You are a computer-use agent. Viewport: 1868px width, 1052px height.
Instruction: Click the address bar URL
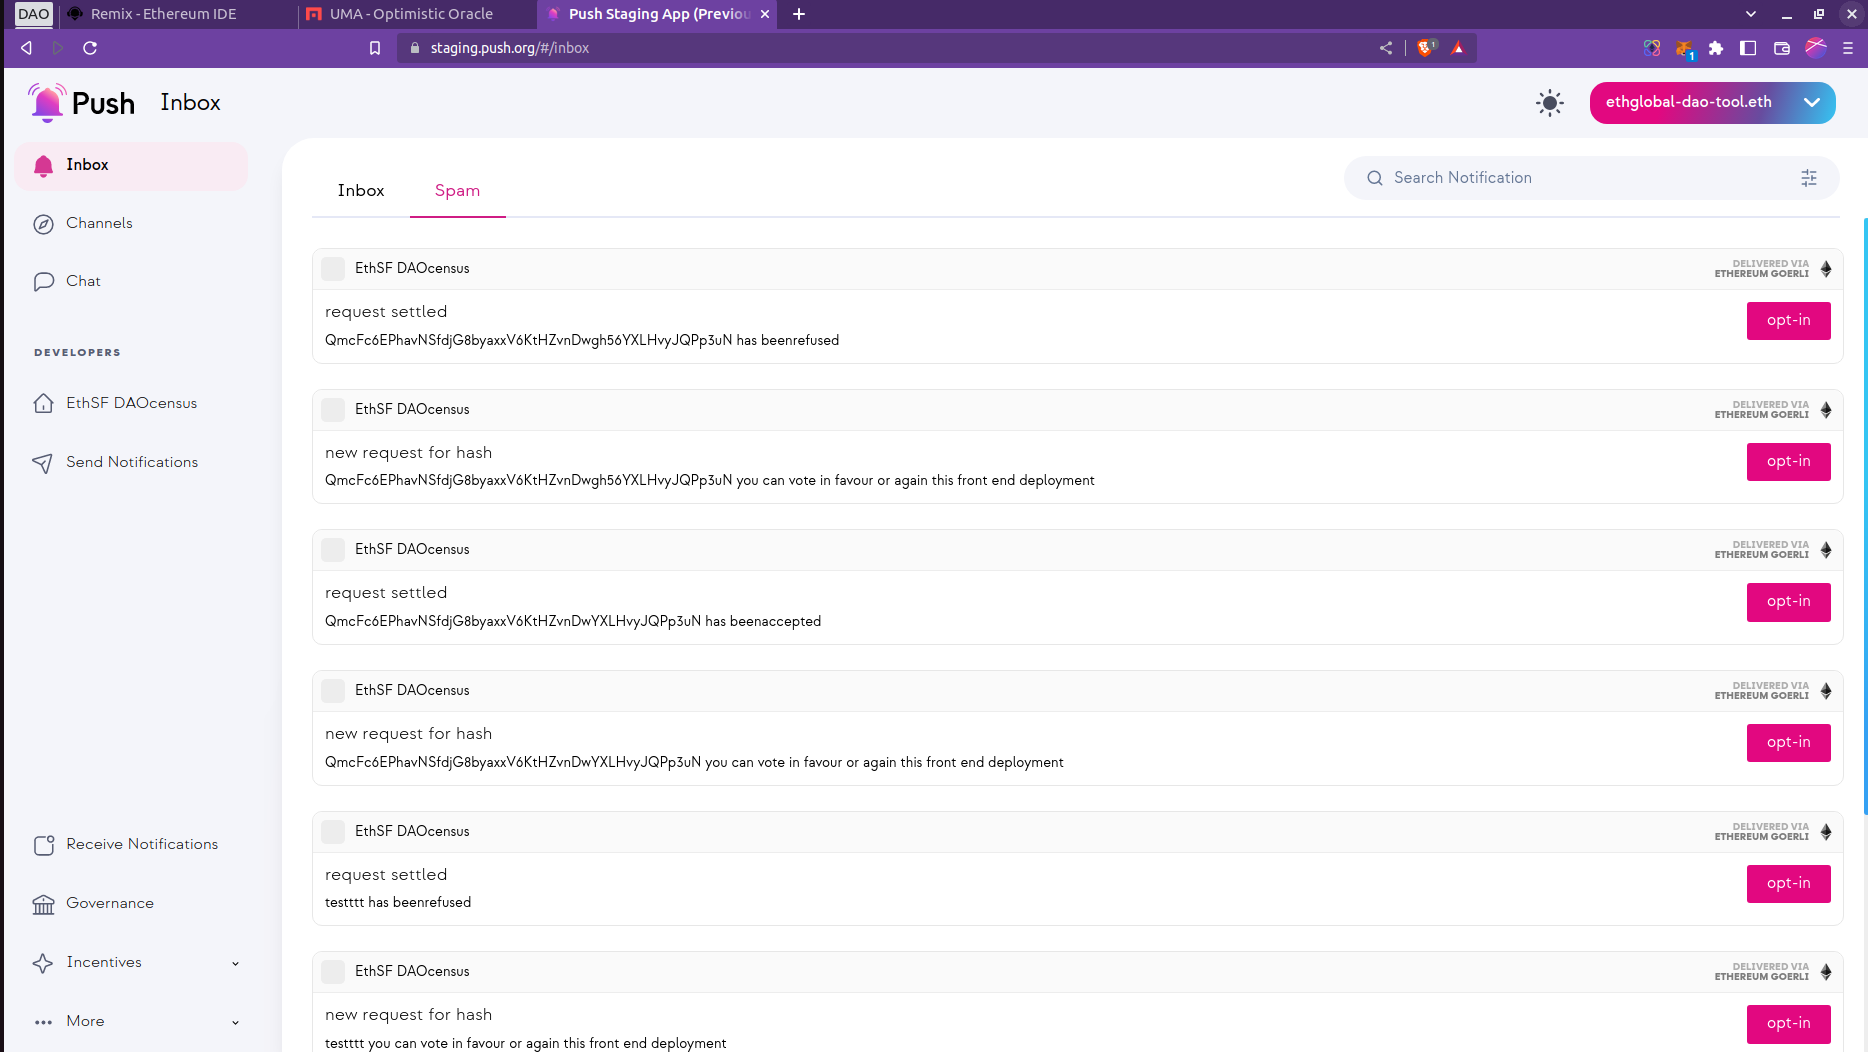point(510,48)
